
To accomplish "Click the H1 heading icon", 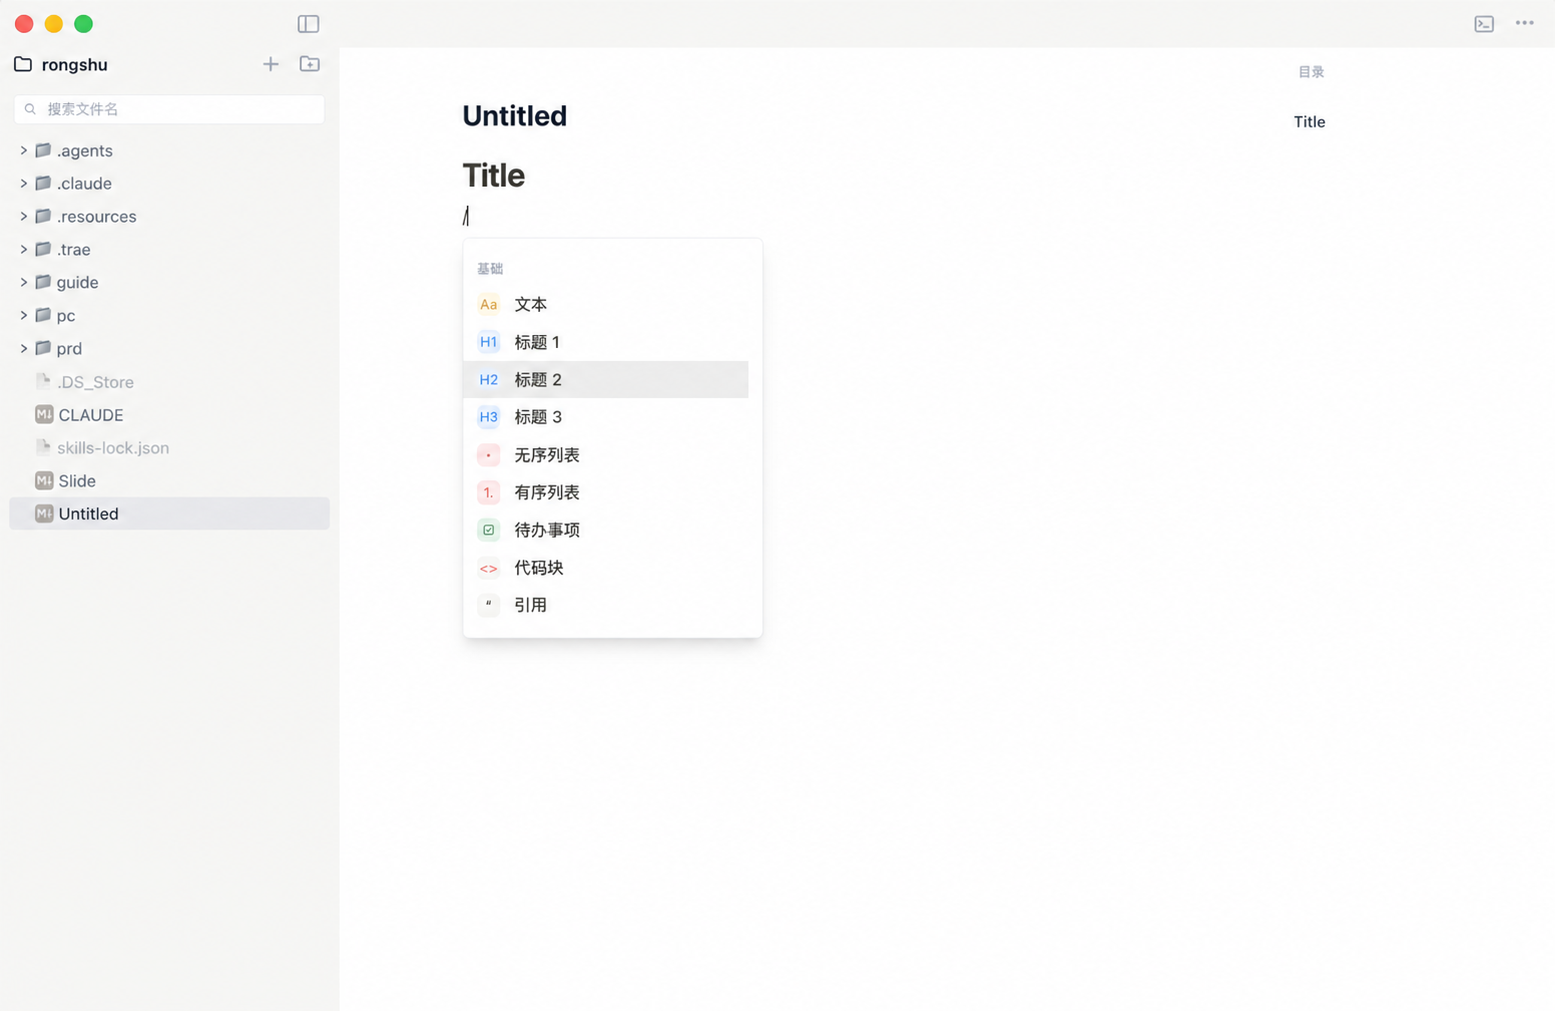I will [x=488, y=342].
